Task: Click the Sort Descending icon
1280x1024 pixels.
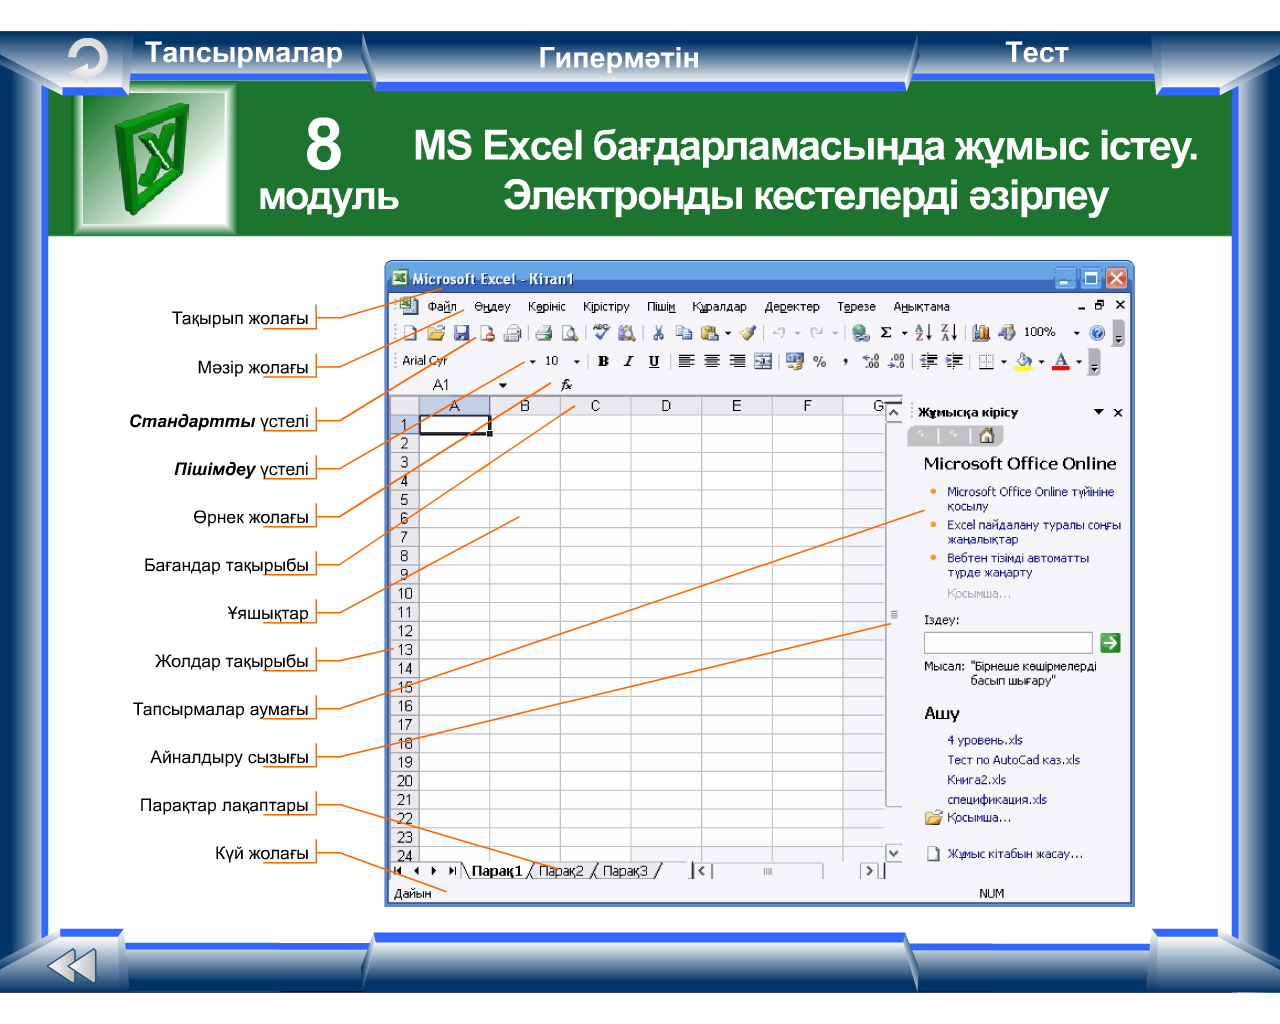Action: (949, 333)
